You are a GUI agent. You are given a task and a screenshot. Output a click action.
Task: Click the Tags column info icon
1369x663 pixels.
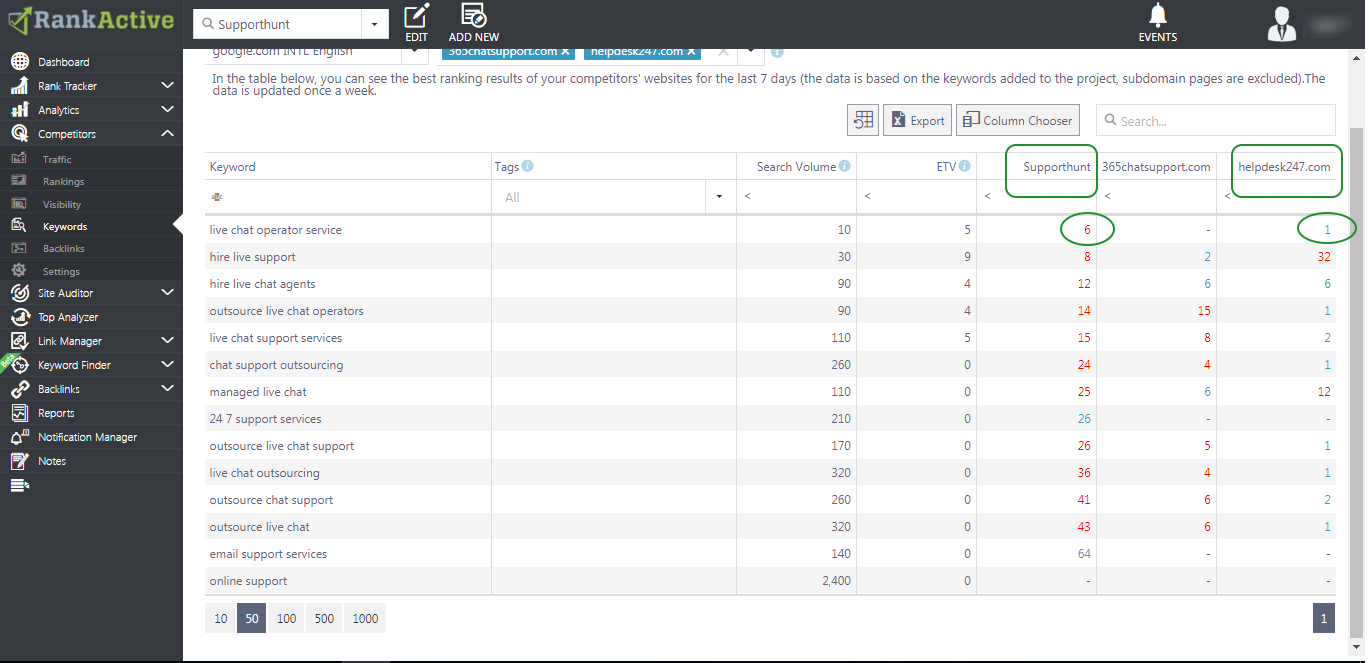528,166
